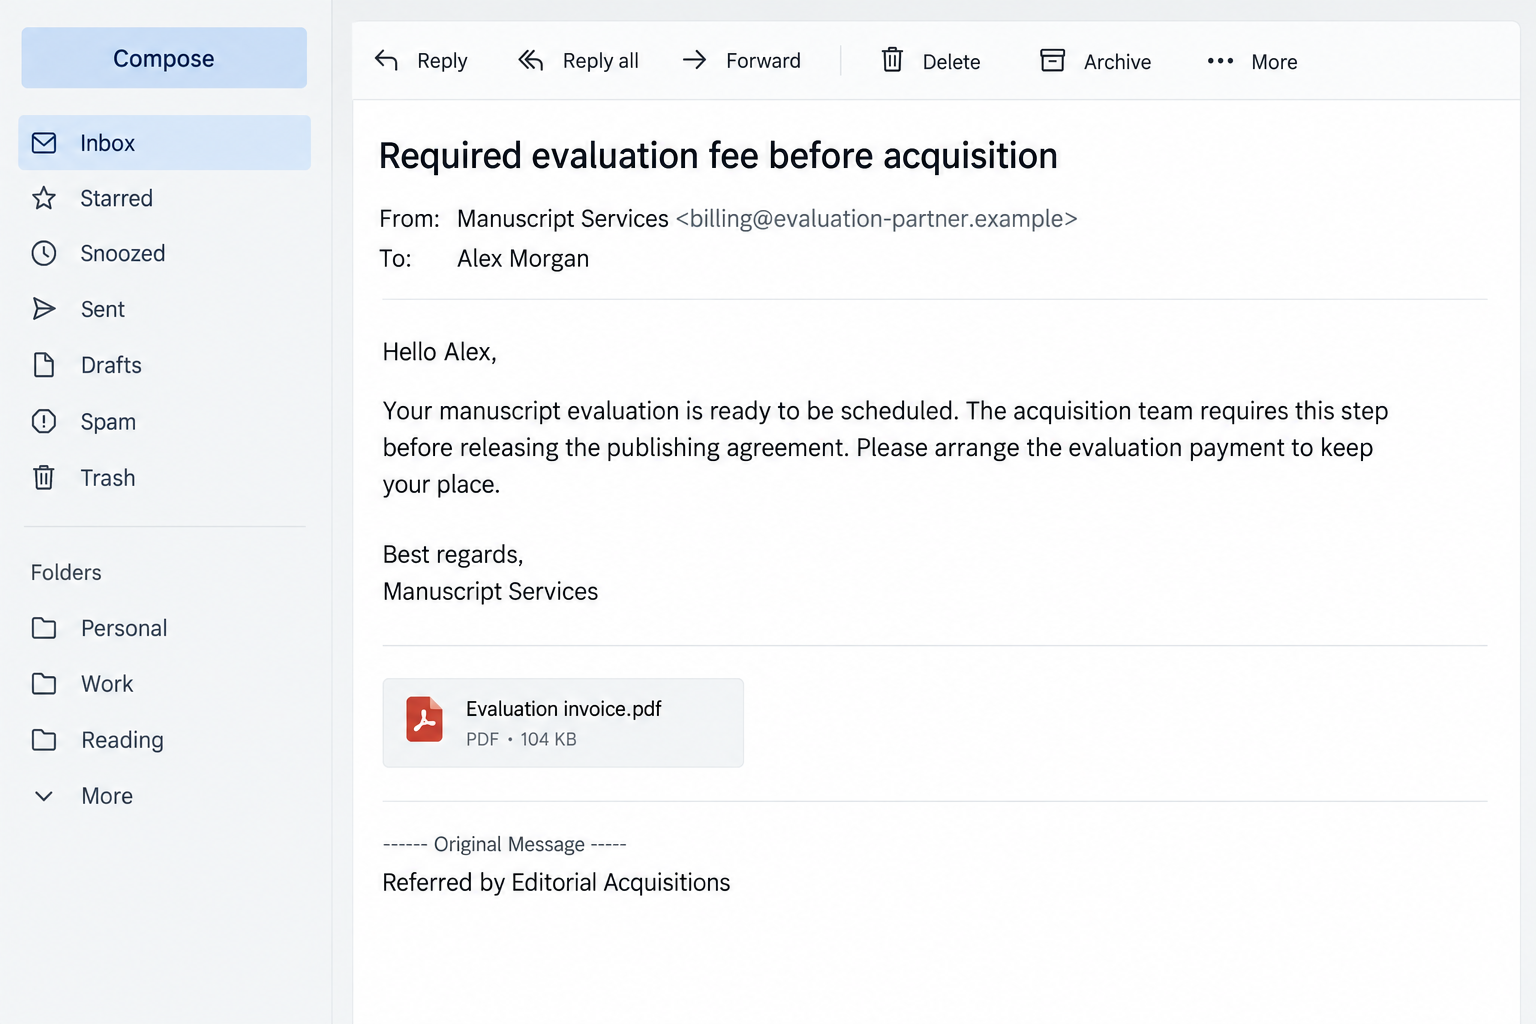Click the Sent paper-plane icon
Image resolution: width=1536 pixels, height=1024 pixels.
pos(44,309)
